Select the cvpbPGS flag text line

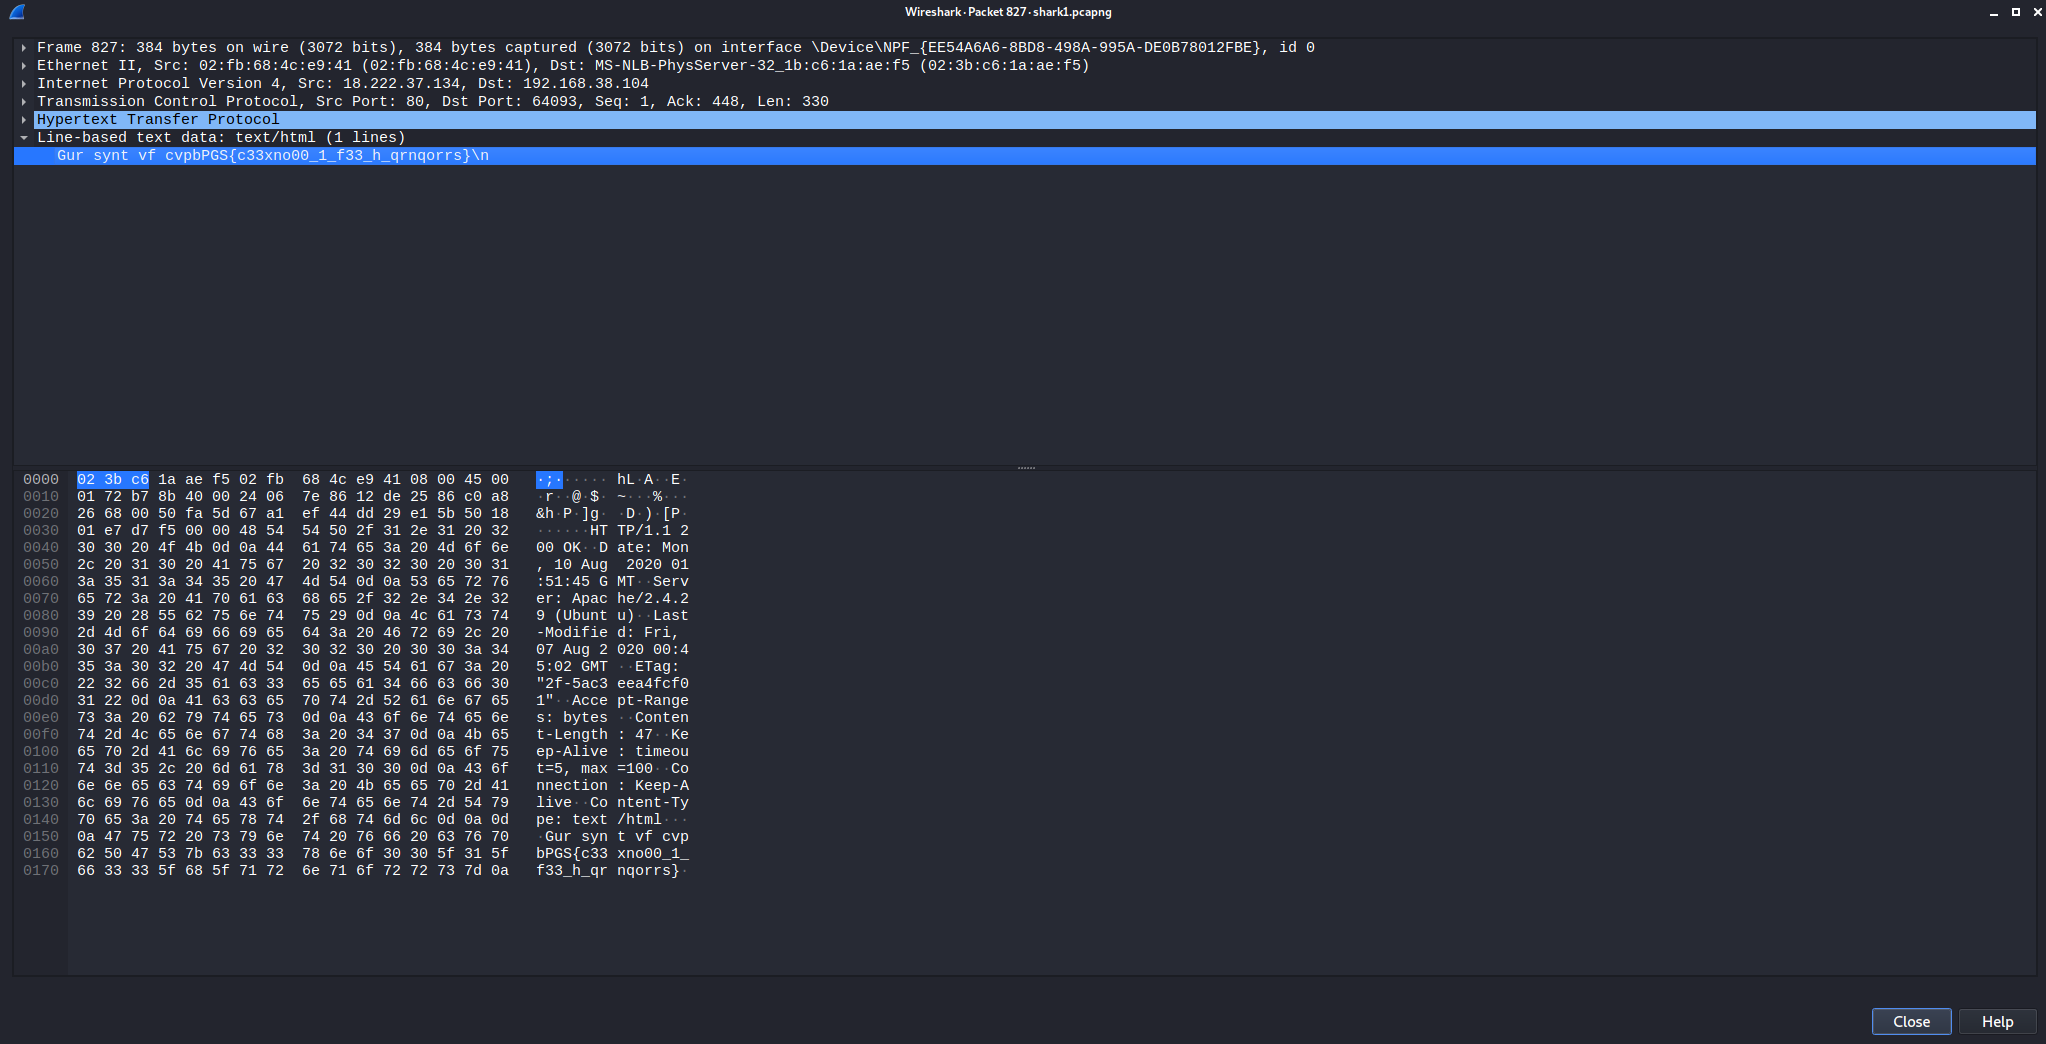coord(270,155)
